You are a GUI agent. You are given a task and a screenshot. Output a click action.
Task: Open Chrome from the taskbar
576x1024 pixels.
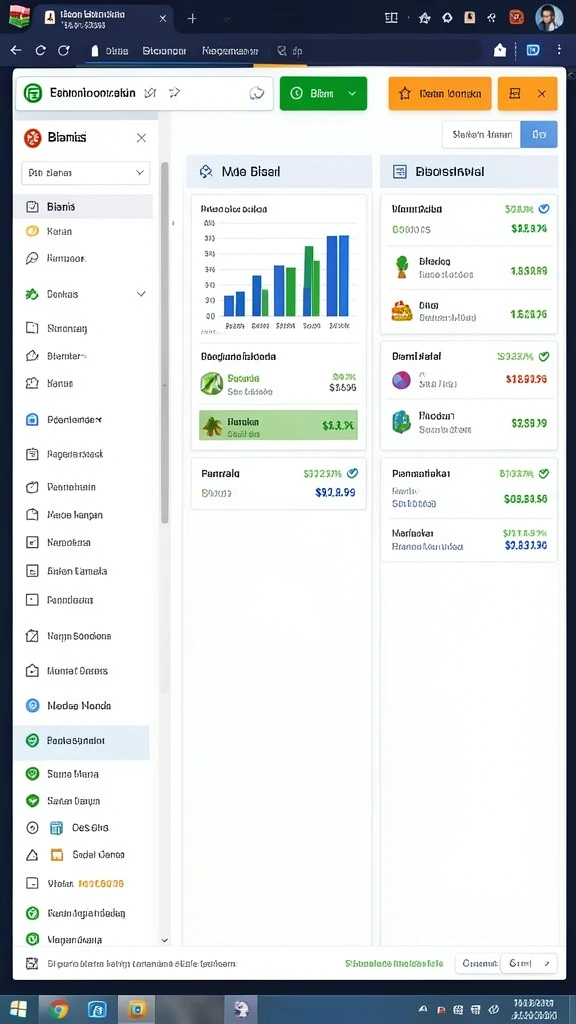tap(58, 1010)
